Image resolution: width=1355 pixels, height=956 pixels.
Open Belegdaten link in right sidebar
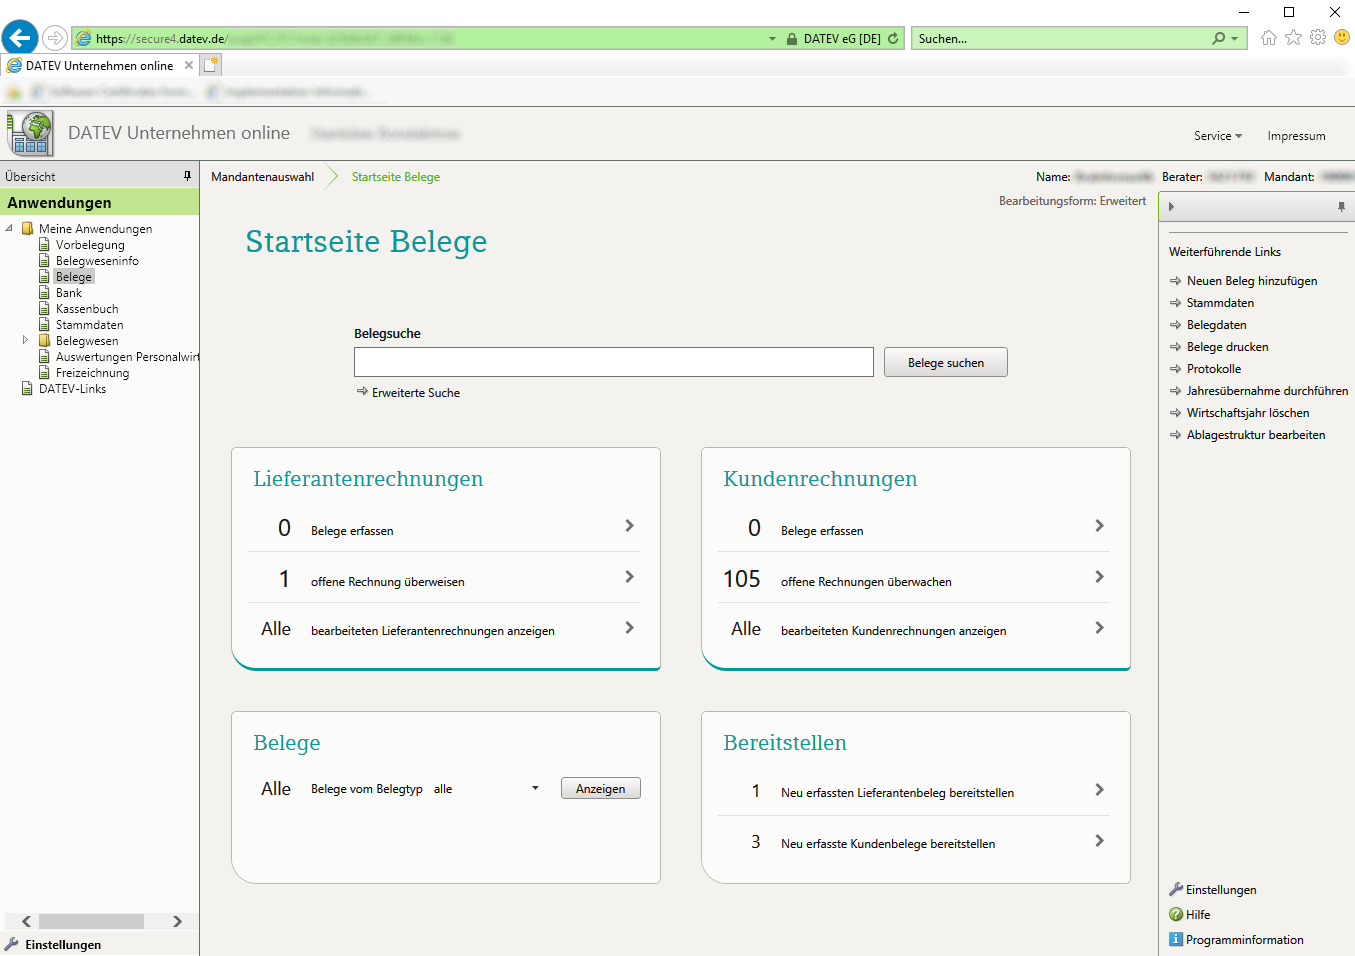1216,325
